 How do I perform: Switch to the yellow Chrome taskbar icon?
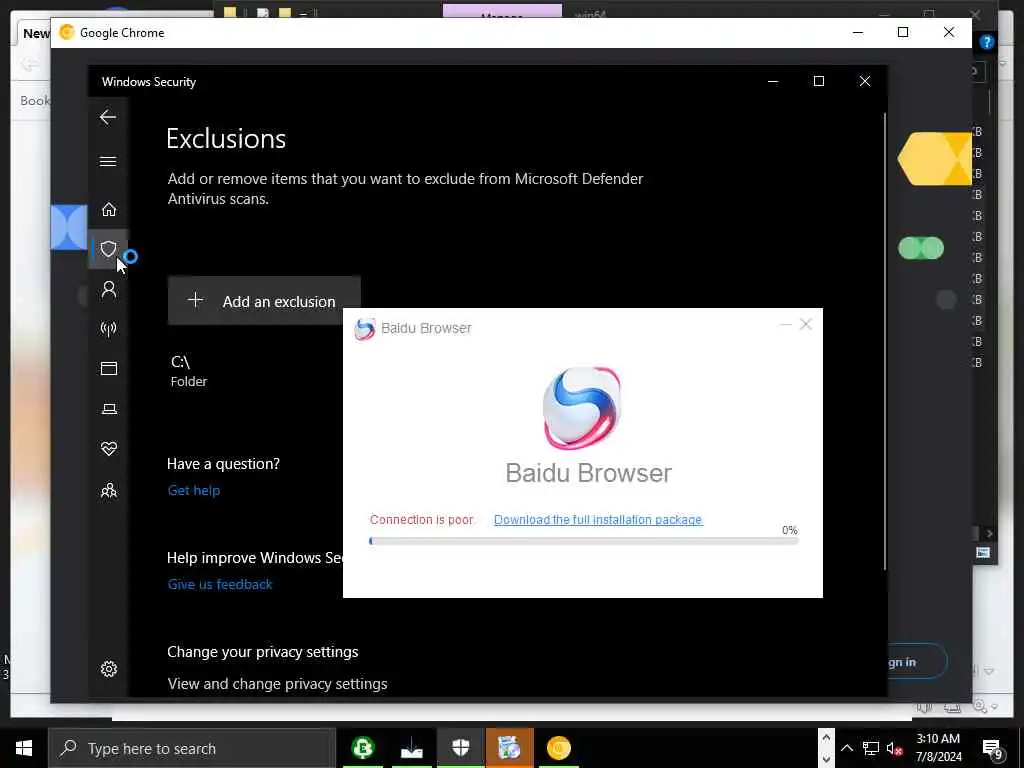(559, 748)
